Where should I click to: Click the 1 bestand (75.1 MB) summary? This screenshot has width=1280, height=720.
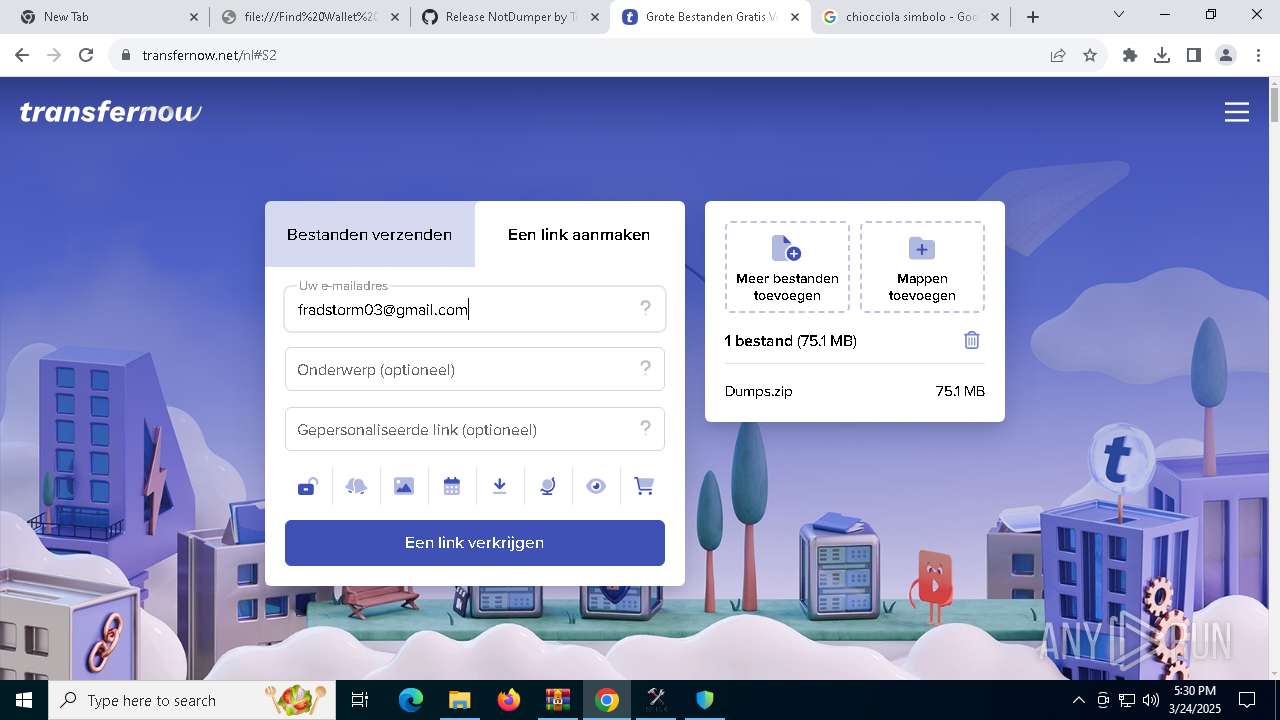point(791,341)
